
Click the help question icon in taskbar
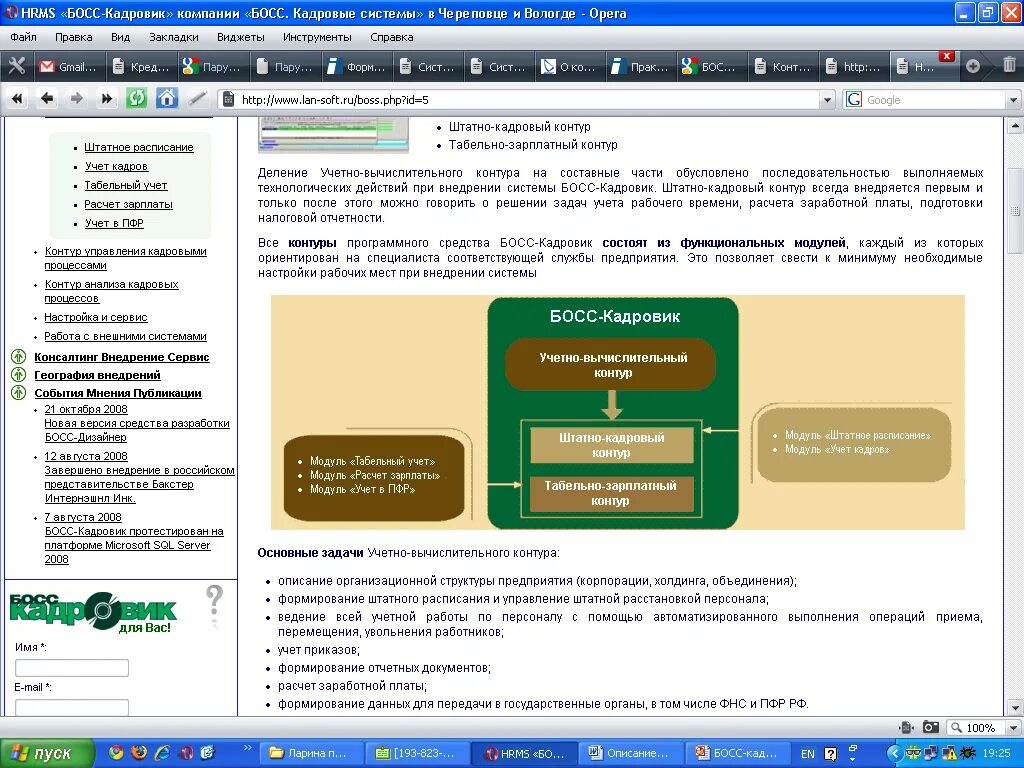pos(831,754)
